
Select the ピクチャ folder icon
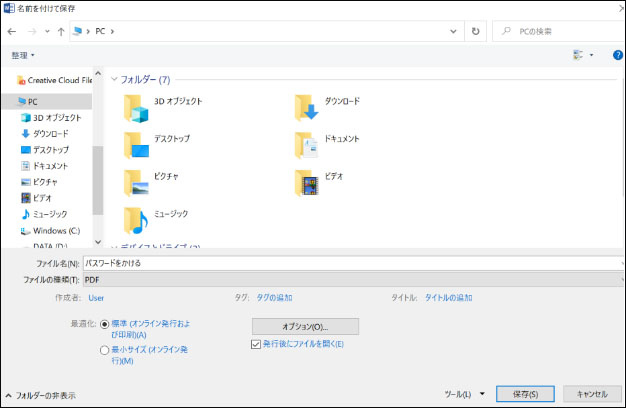(x=136, y=183)
